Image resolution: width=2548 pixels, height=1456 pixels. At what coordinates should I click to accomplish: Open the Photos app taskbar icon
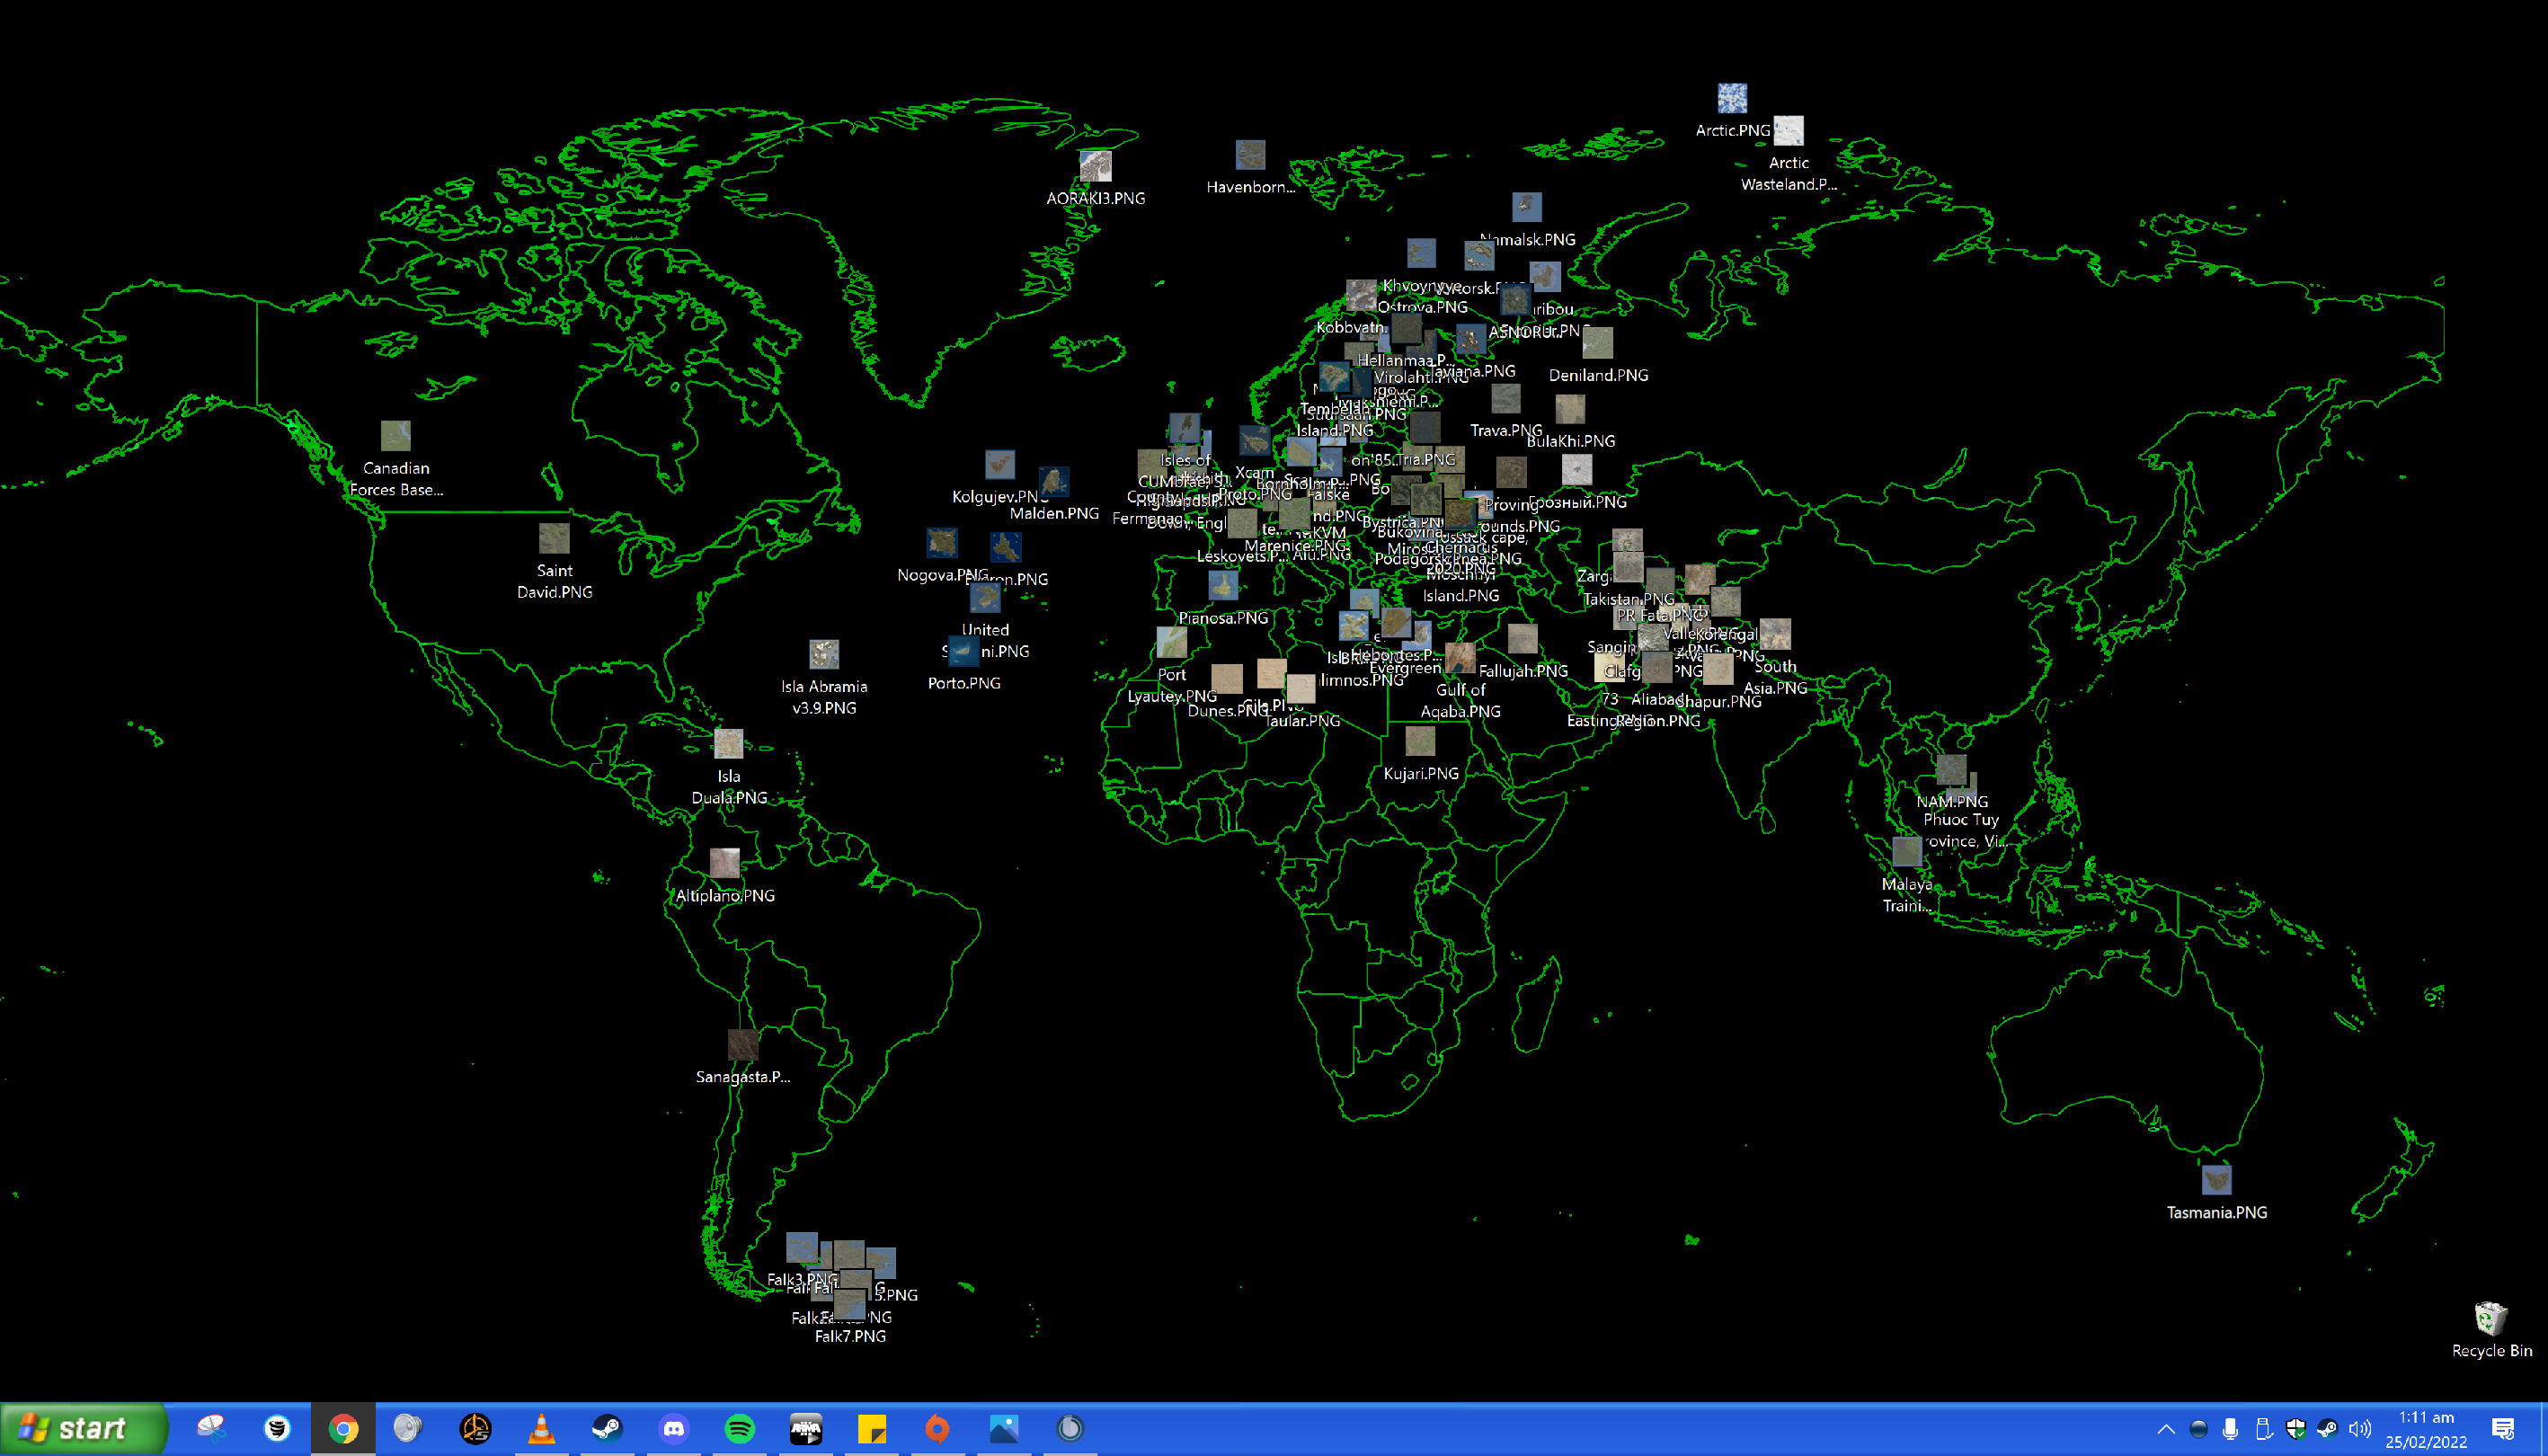click(x=1004, y=1429)
